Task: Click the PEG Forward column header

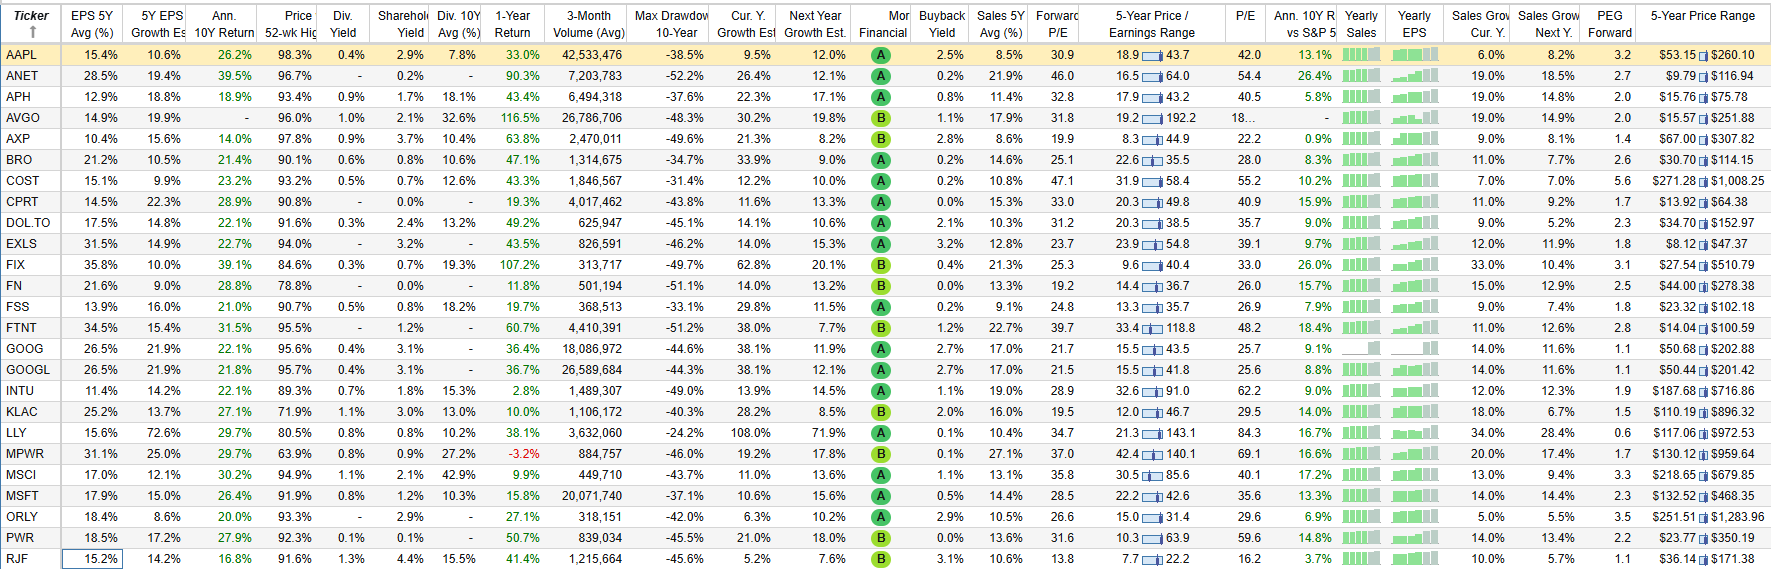Action: pos(1610,24)
